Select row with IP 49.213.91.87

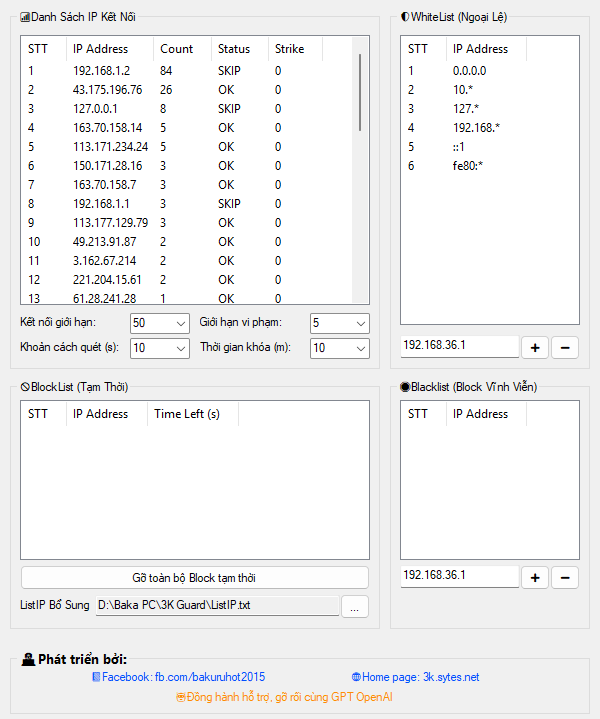coord(187,242)
